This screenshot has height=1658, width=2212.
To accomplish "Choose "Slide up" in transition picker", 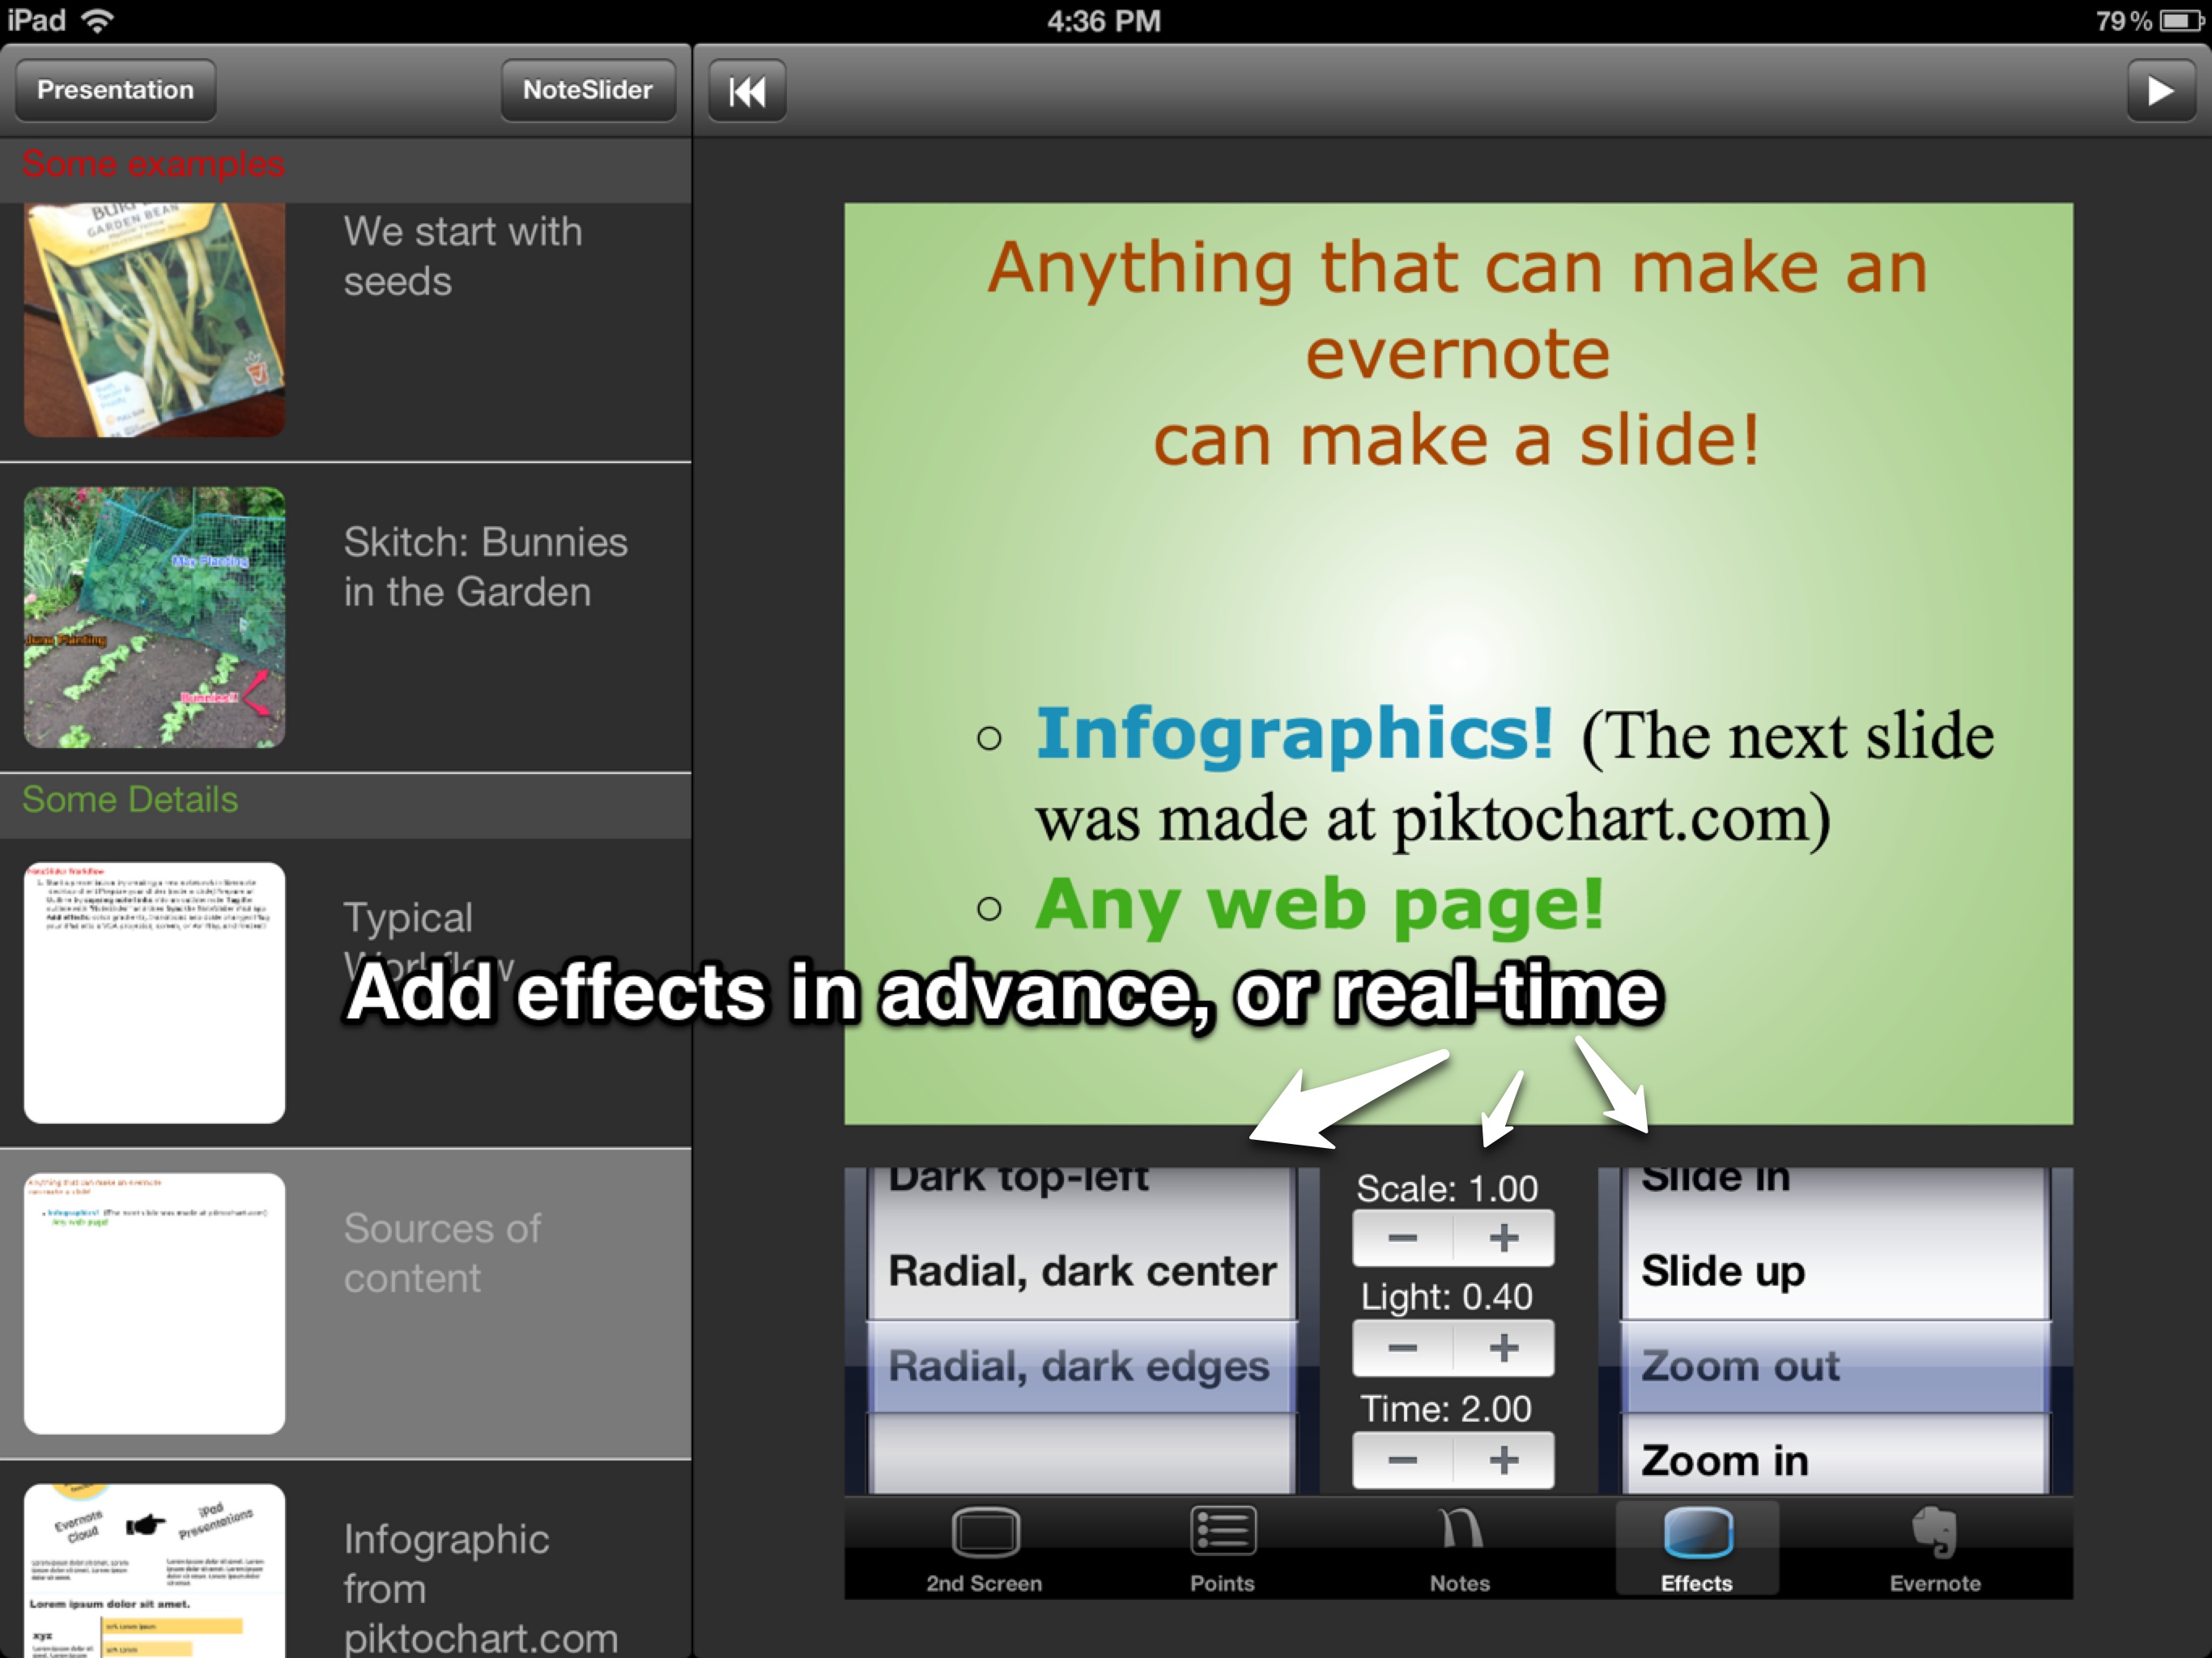I will [x=1724, y=1272].
